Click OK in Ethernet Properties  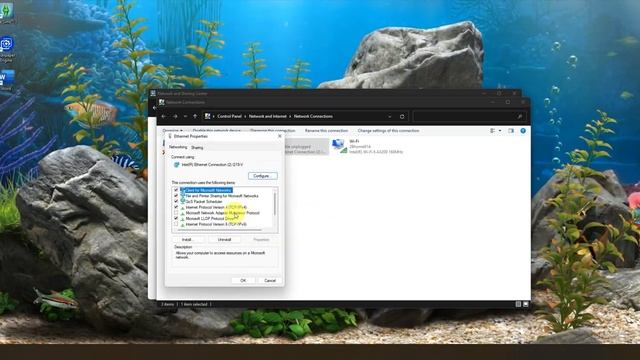coord(243,280)
